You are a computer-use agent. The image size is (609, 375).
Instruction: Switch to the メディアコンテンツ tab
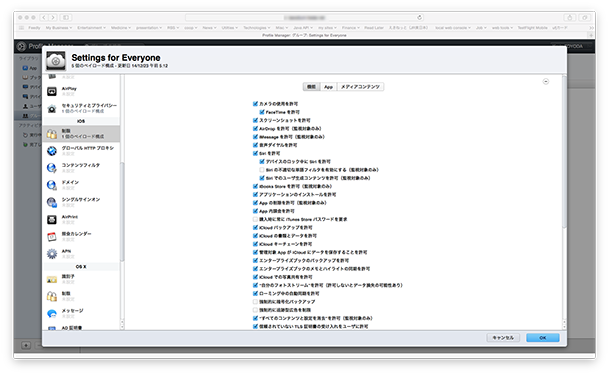(x=360, y=87)
